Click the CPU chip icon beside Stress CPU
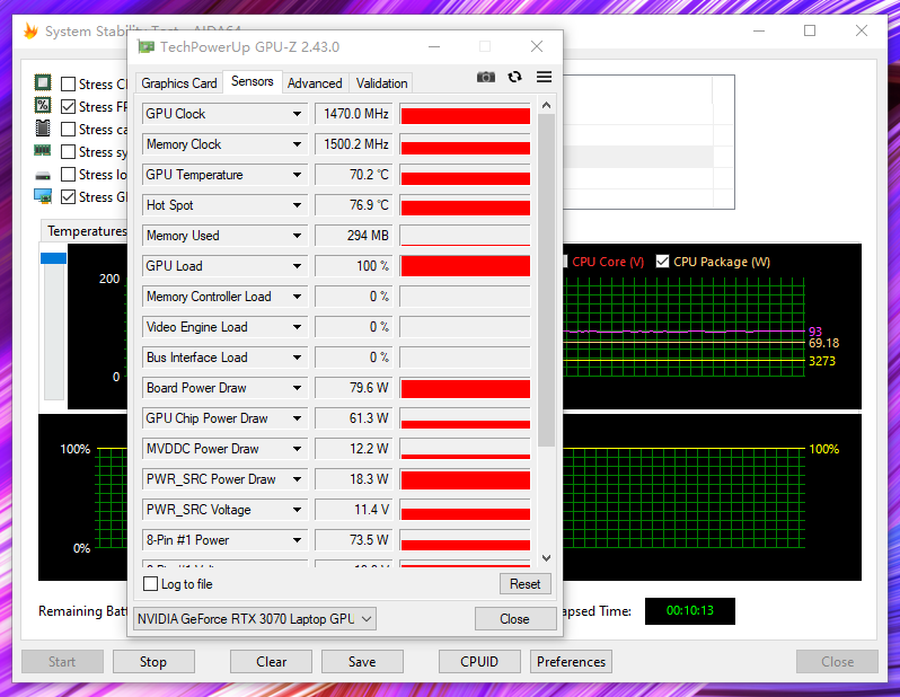The image size is (900, 697). [43, 83]
